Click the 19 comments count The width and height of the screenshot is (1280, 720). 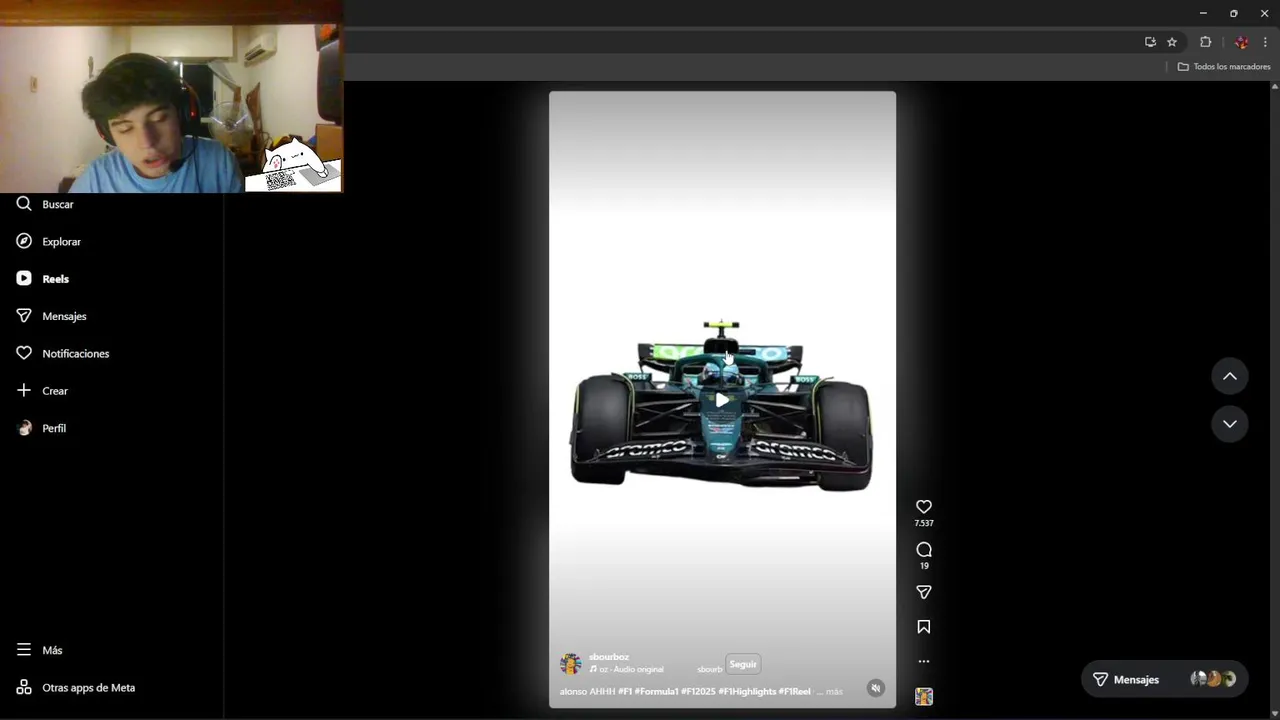pyautogui.click(x=924, y=566)
